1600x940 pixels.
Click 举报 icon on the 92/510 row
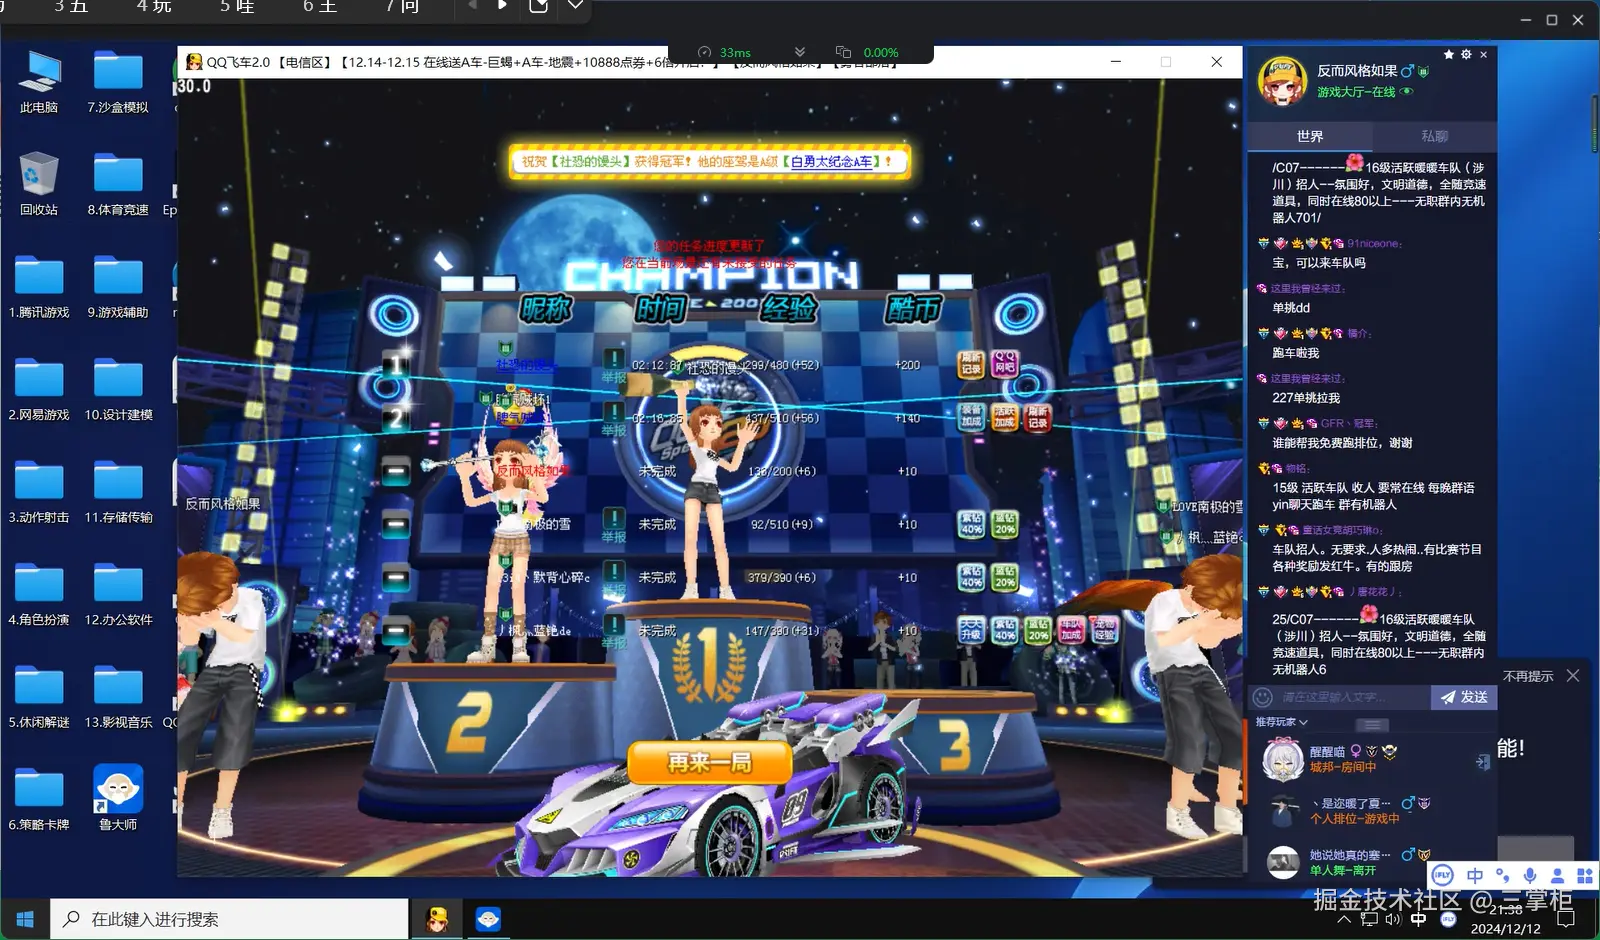[x=613, y=524]
